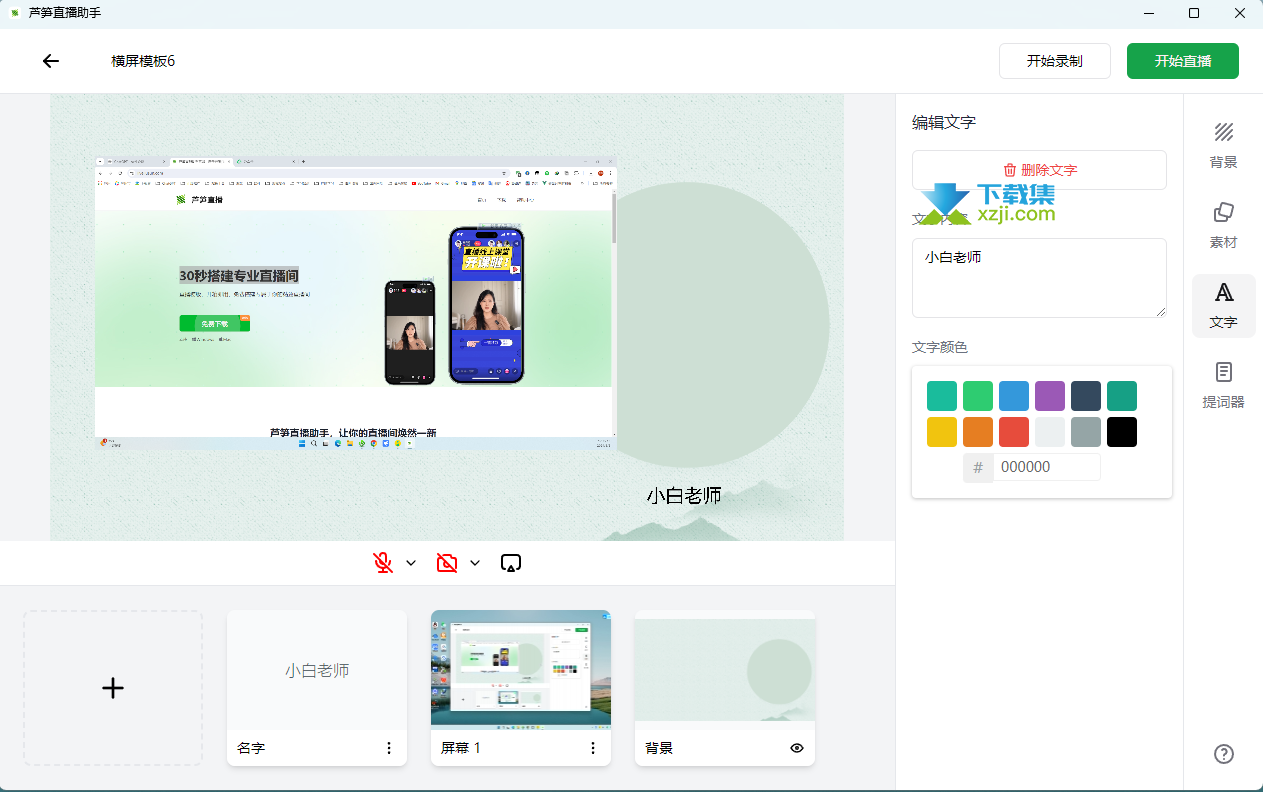Toggle the disabled camera icon
Image resolution: width=1263 pixels, height=792 pixels.
pyautogui.click(x=447, y=563)
